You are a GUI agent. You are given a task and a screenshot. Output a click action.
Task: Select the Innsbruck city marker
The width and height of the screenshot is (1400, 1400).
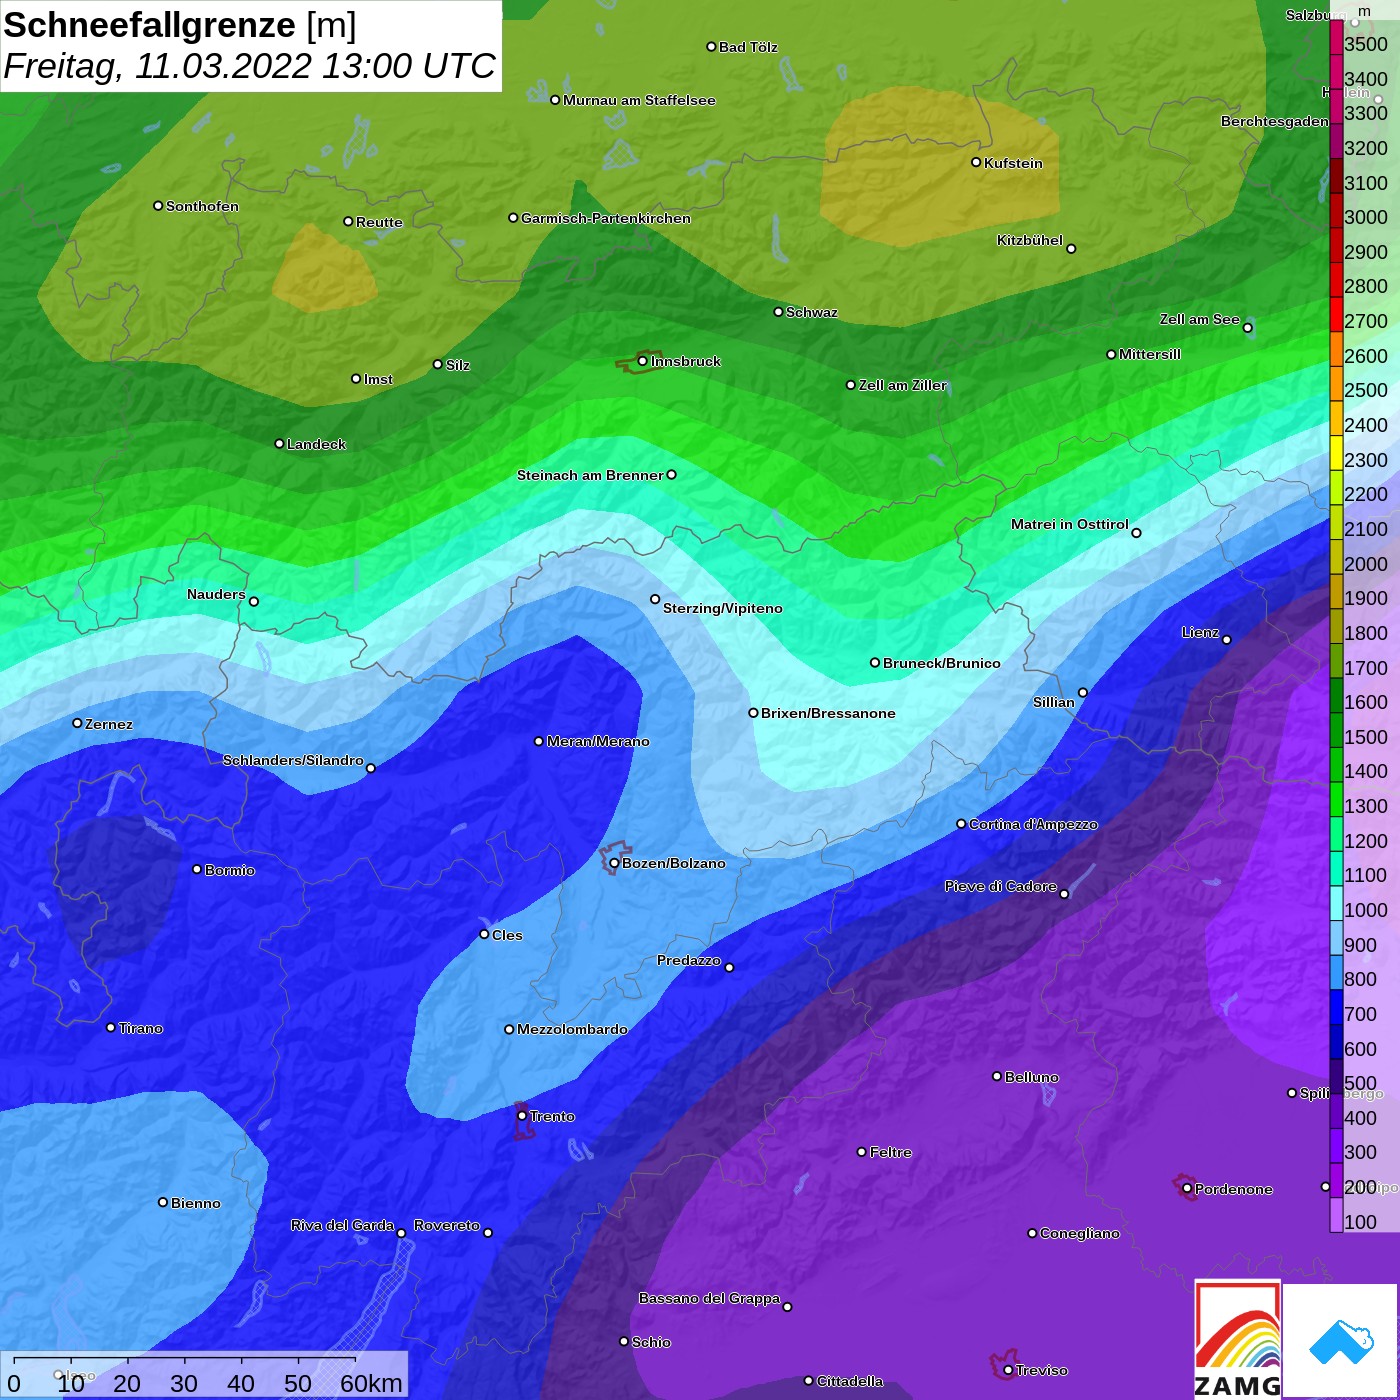(x=642, y=361)
